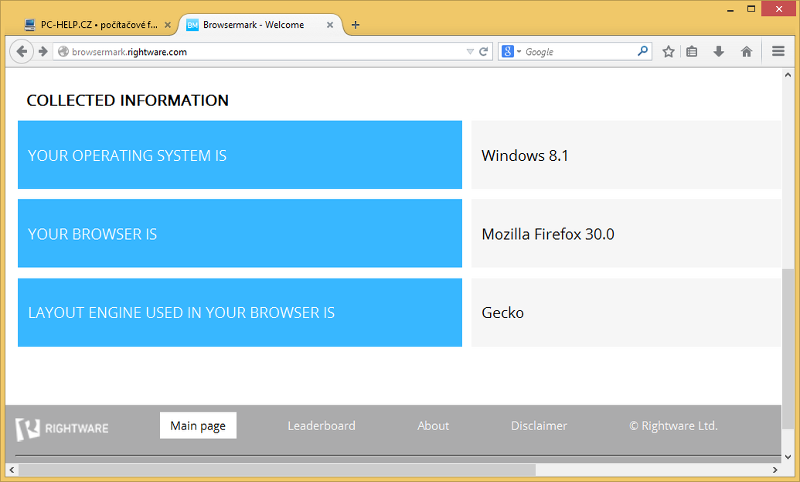
Task: Open the Downloads arrow icon
Action: point(718,51)
